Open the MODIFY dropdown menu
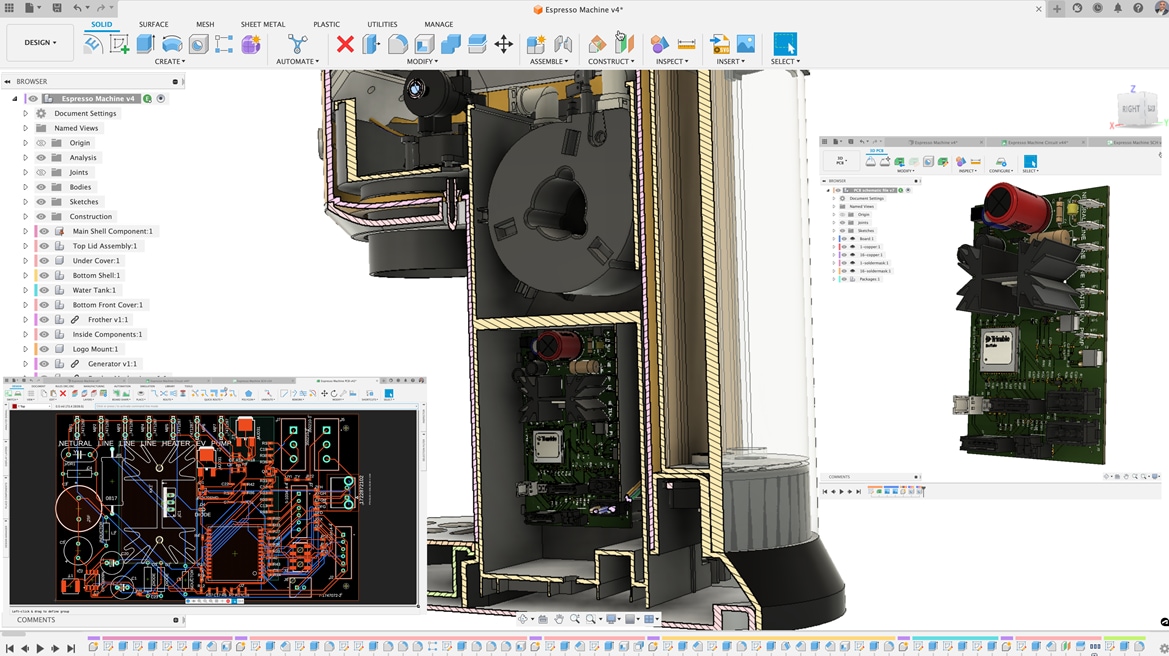Viewport: 1169px width, 656px height. (422, 61)
